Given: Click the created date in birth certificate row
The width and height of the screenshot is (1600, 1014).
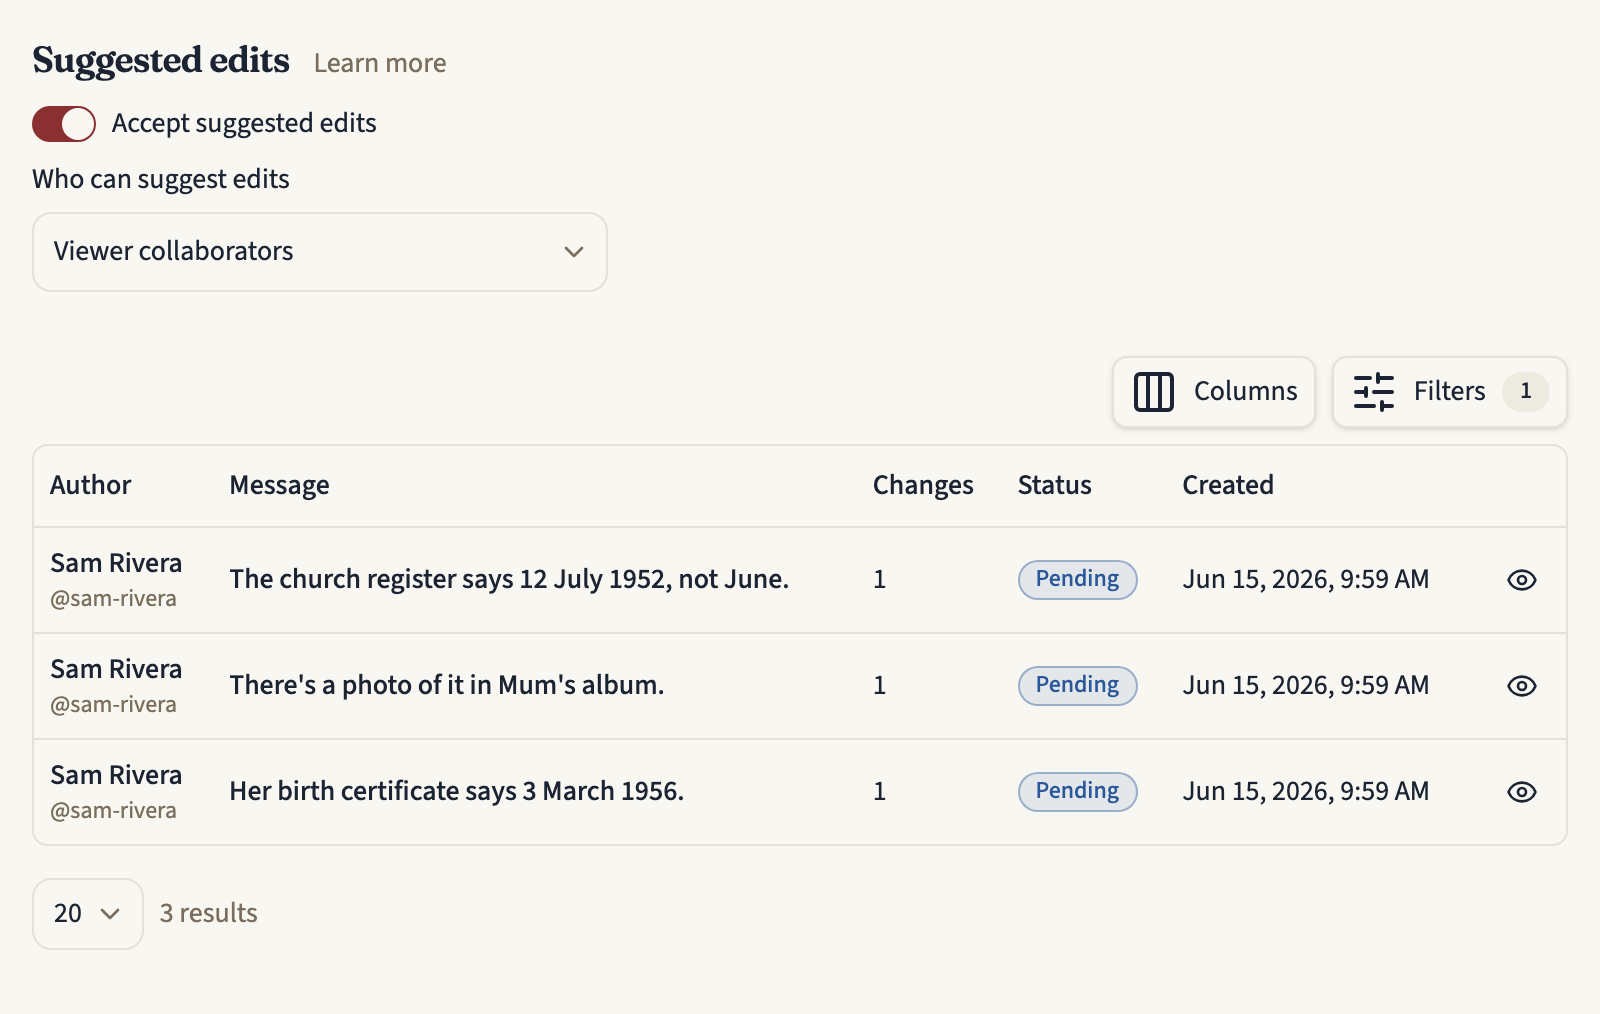Looking at the screenshot, I should 1306,792.
